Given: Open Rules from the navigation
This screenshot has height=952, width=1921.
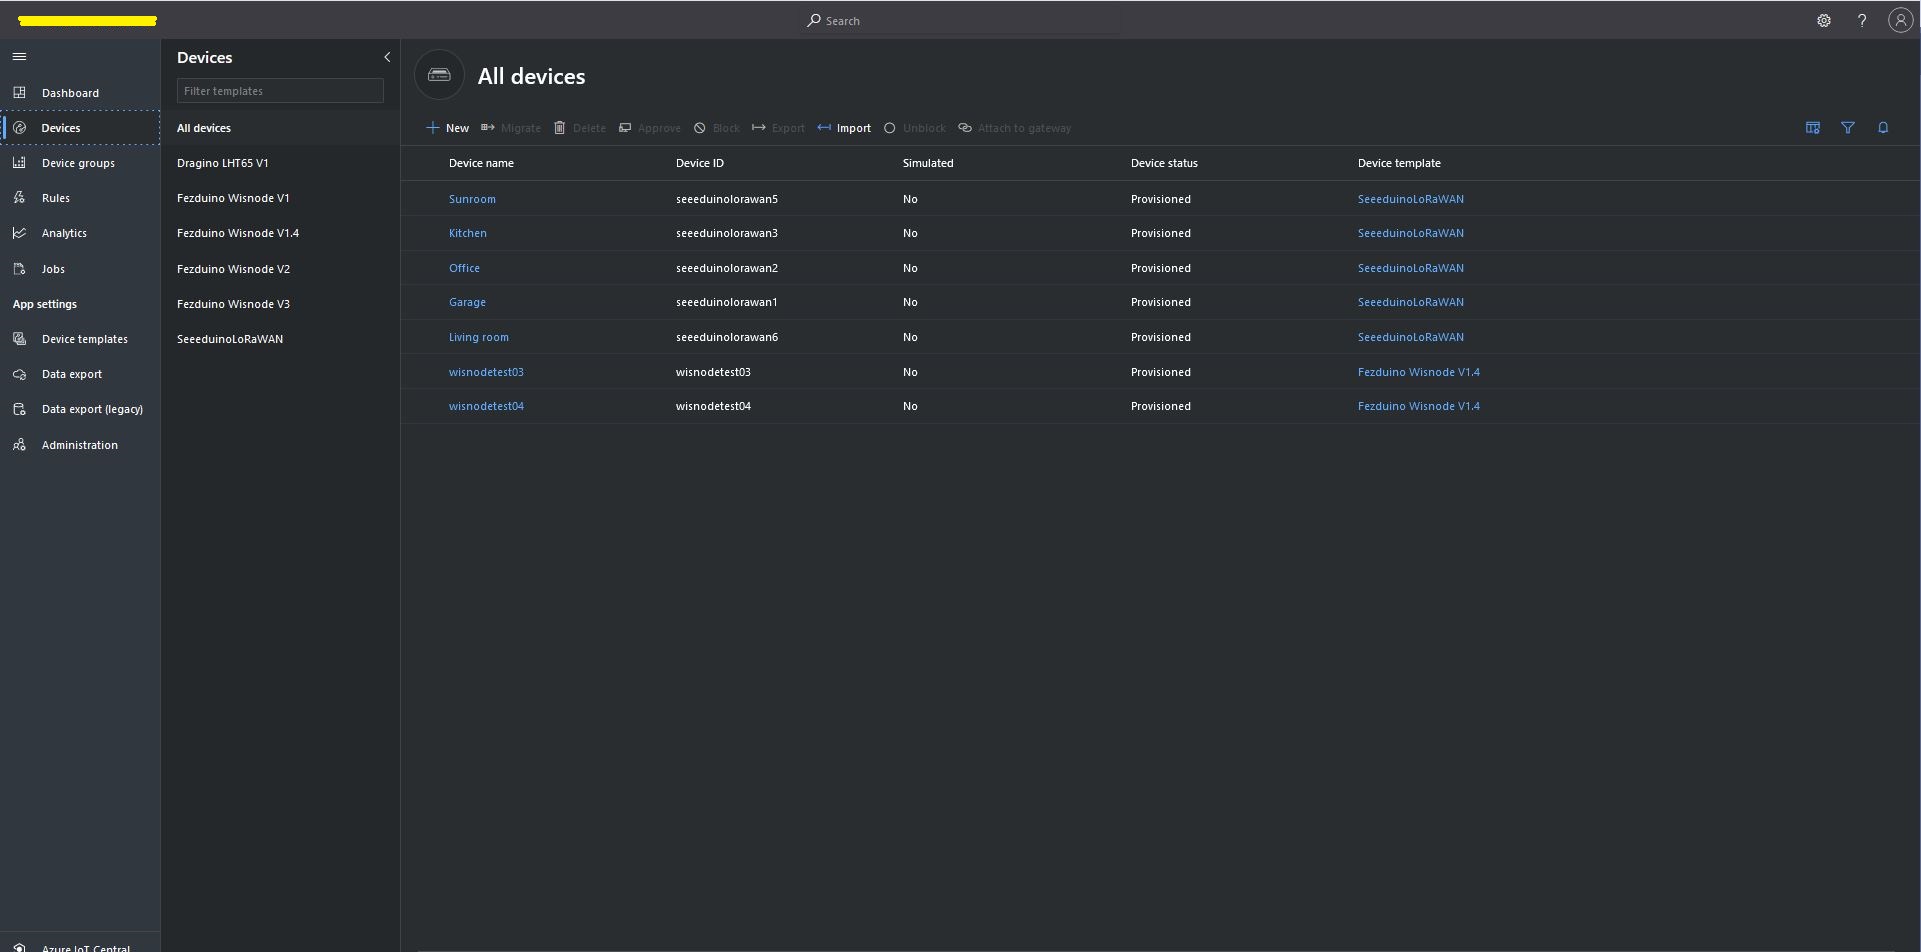Looking at the screenshot, I should pyautogui.click(x=56, y=198).
